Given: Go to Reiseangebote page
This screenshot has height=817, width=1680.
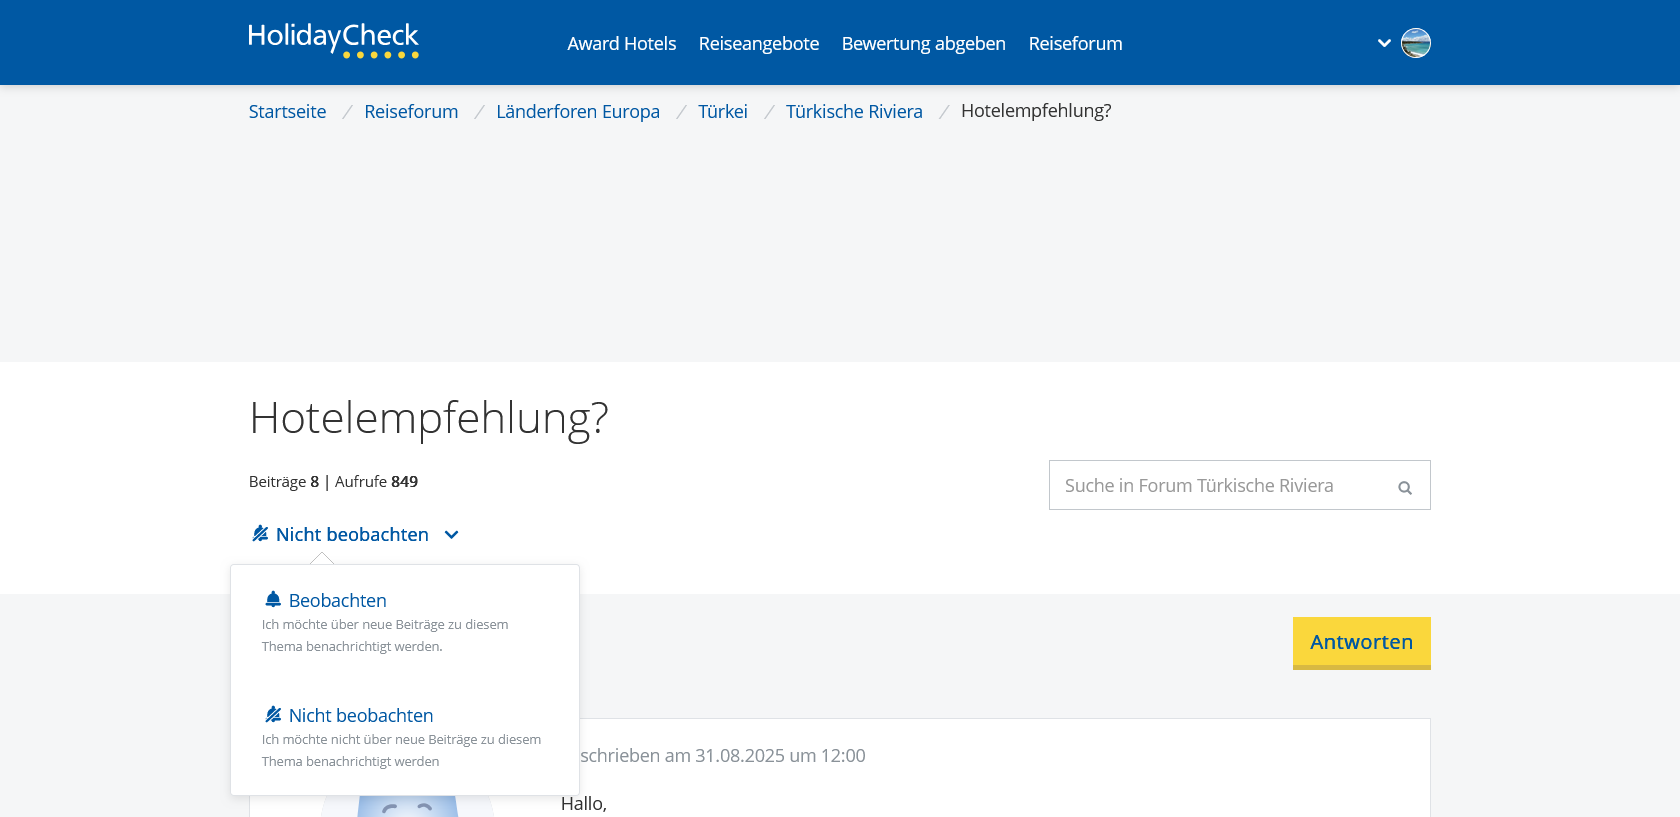Looking at the screenshot, I should 758,44.
